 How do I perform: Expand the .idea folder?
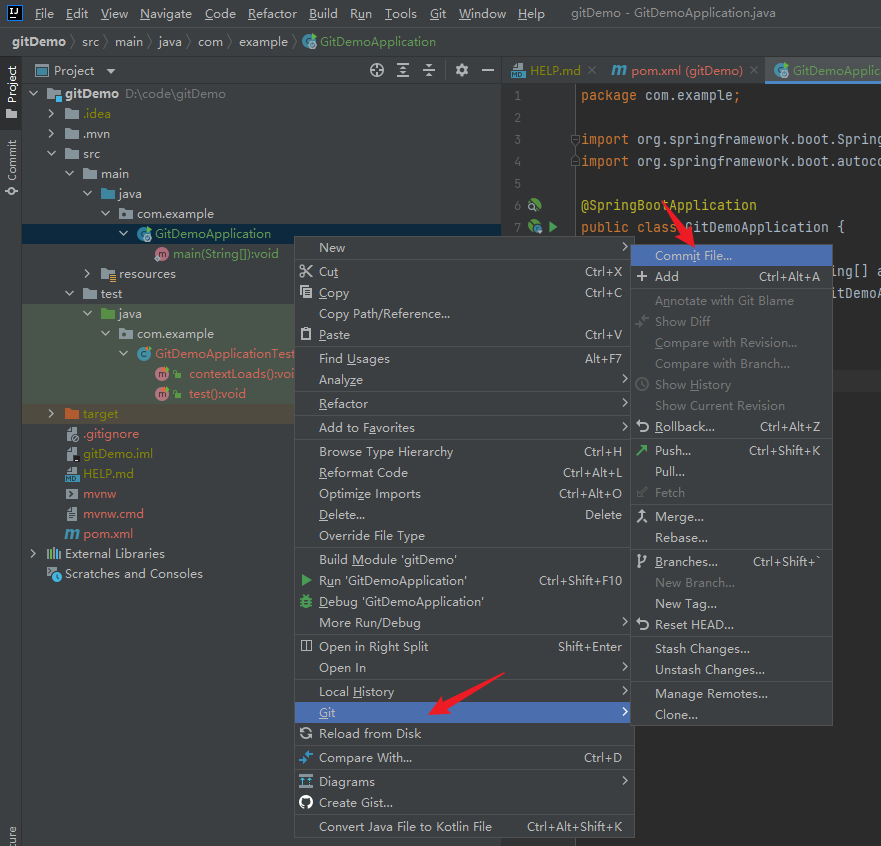(x=51, y=113)
